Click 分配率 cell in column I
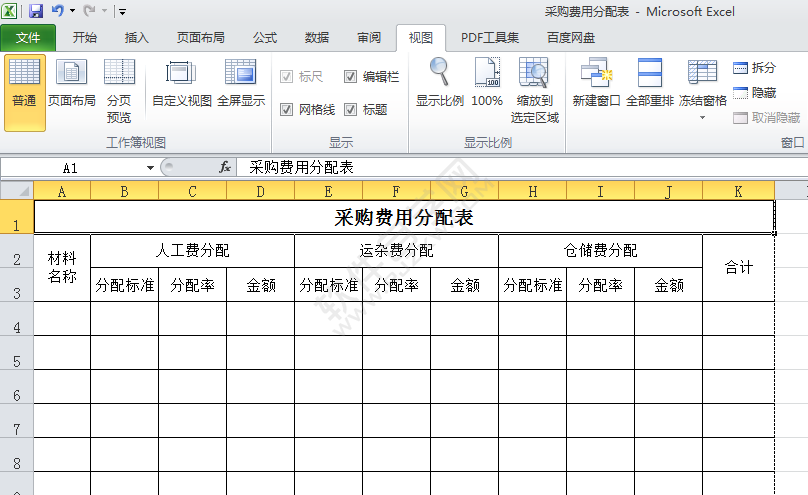 tap(600, 285)
